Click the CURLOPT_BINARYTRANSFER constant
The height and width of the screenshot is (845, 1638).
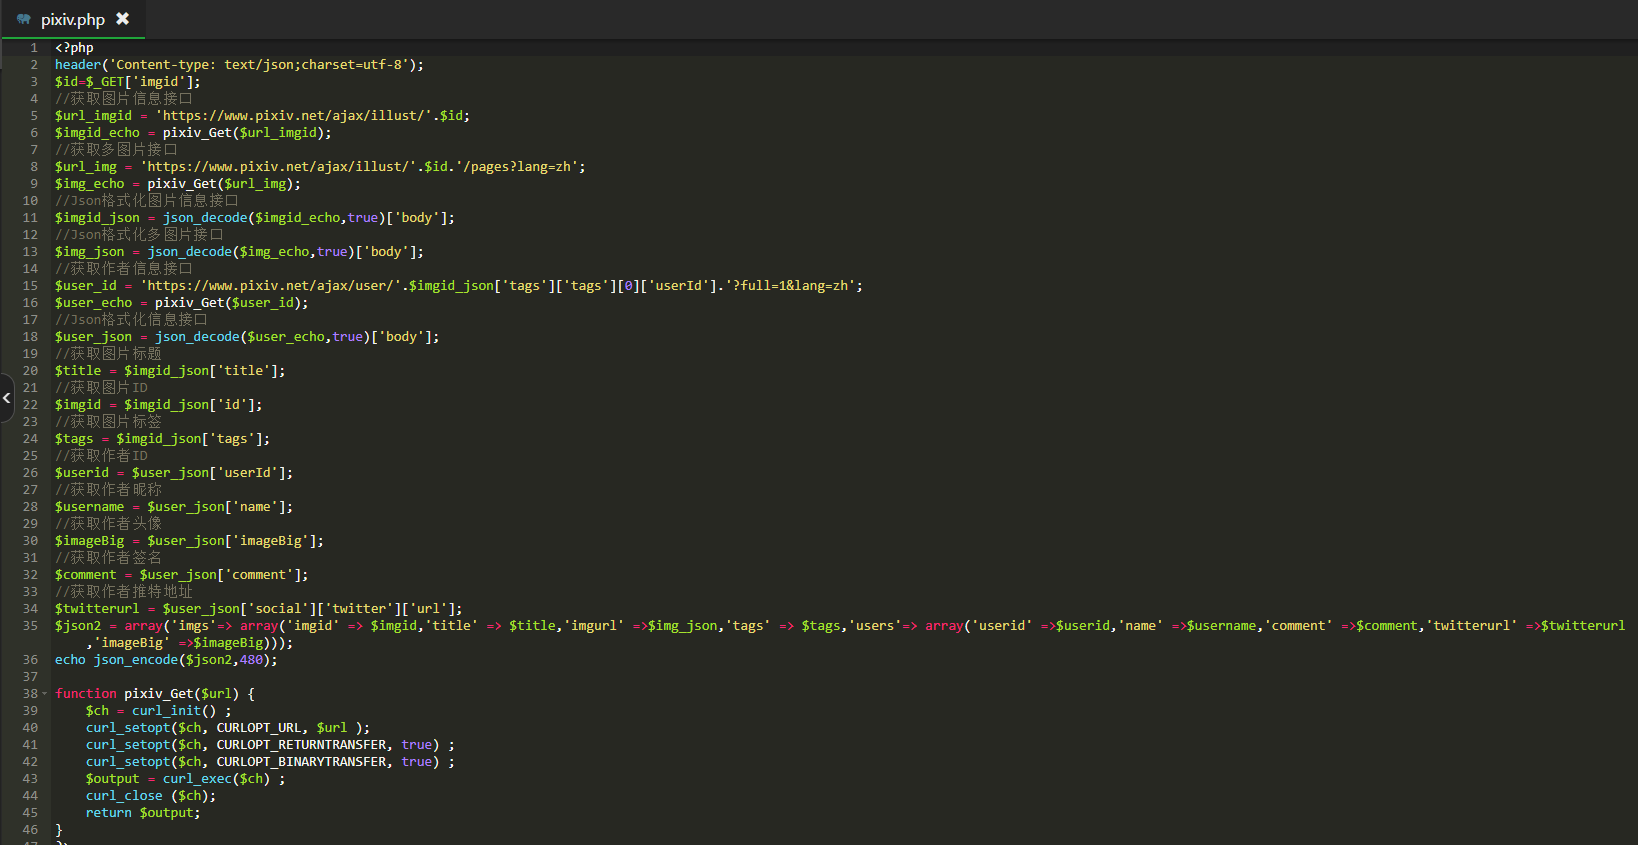[x=301, y=762]
